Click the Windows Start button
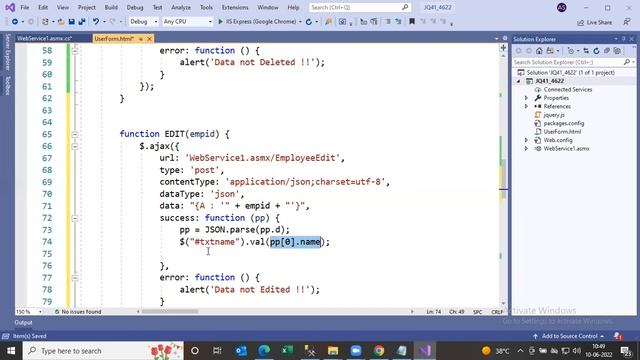The width and height of the screenshot is (640, 360). click(x=11, y=351)
